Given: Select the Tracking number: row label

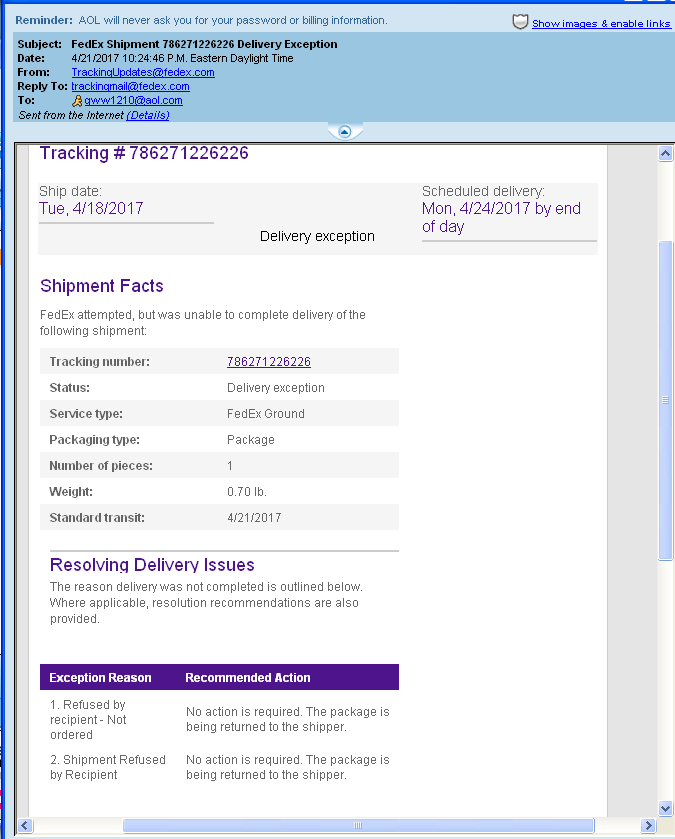Looking at the screenshot, I should [x=99, y=362].
